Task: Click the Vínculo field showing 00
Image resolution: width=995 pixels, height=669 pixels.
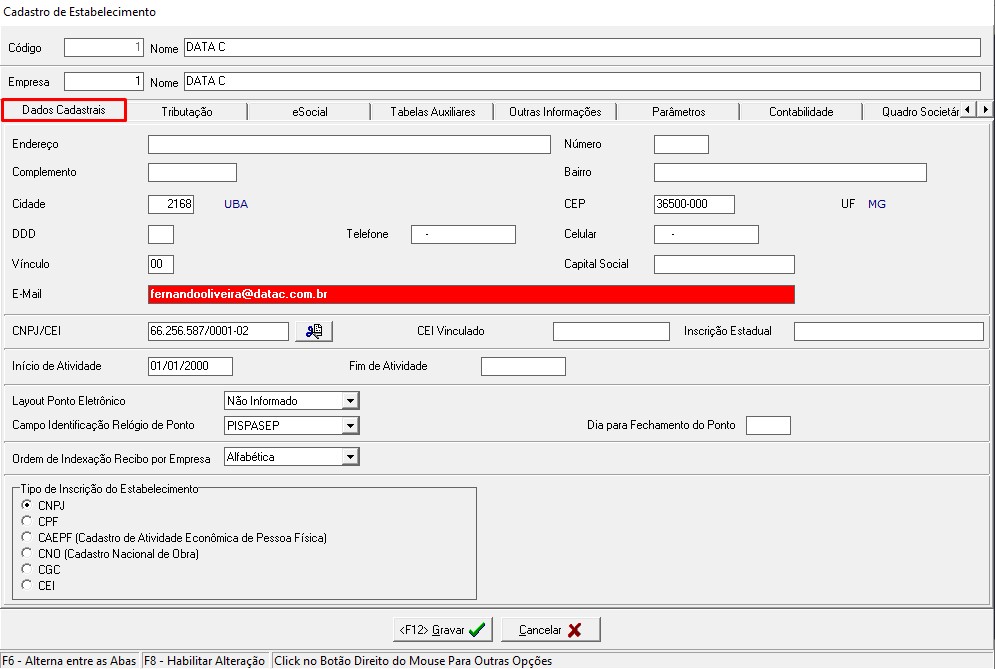Action: tap(161, 264)
